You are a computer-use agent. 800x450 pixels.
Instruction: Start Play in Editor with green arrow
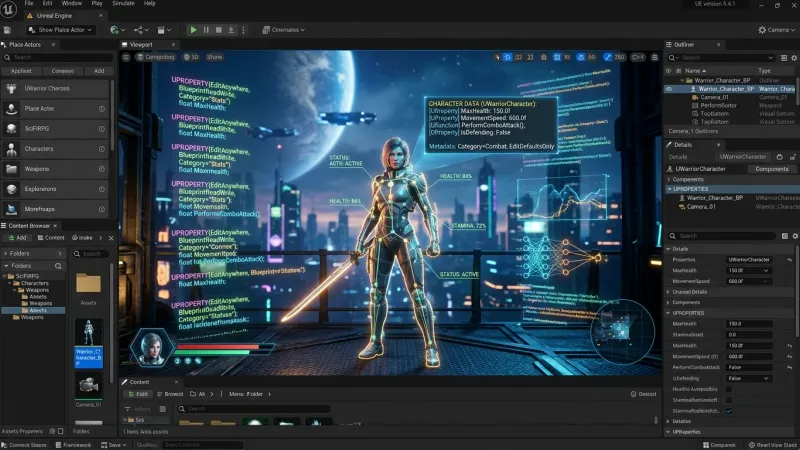pos(193,30)
